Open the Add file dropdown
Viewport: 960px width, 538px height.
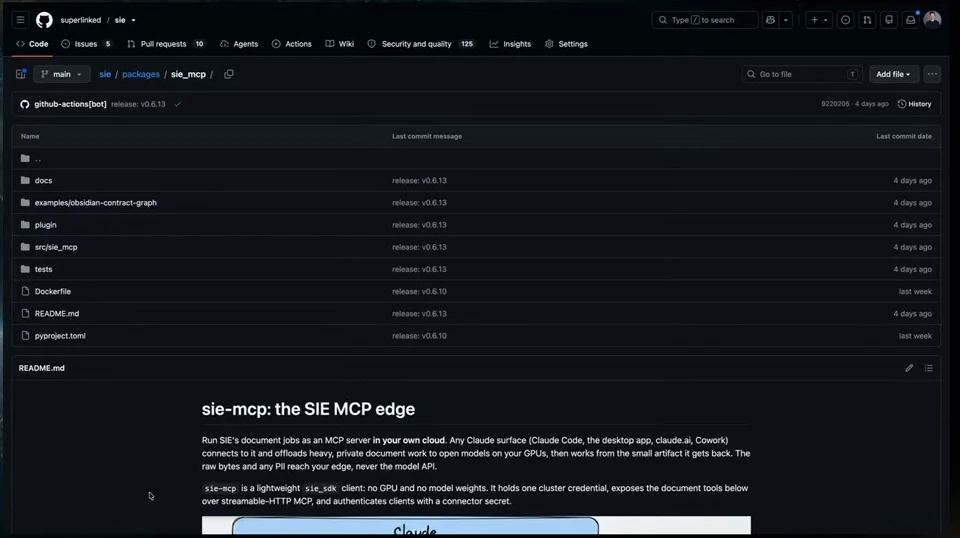click(893, 74)
